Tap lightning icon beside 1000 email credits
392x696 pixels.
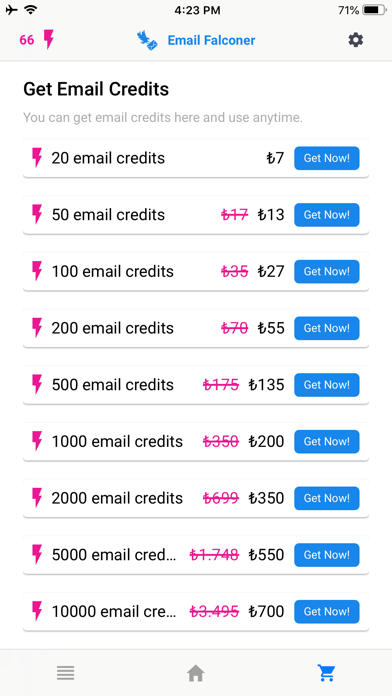tap(37, 441)
